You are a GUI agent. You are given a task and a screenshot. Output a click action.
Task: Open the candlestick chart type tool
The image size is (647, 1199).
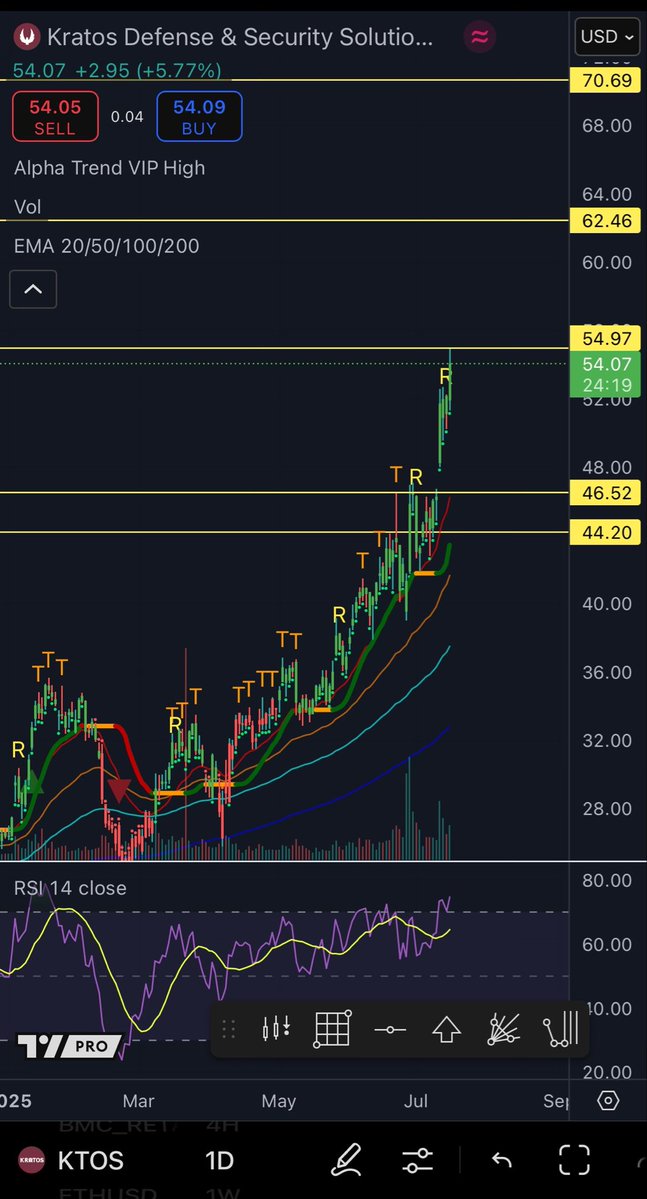tap(276, 1029)
